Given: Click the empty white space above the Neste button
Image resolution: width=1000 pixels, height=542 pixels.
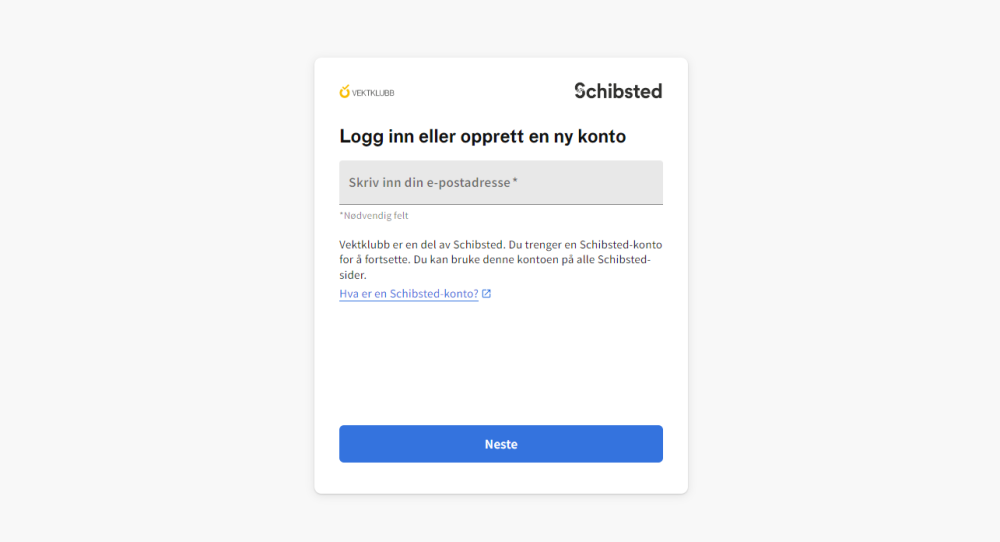Looking at the screenshot, I should tap(501, 363).
